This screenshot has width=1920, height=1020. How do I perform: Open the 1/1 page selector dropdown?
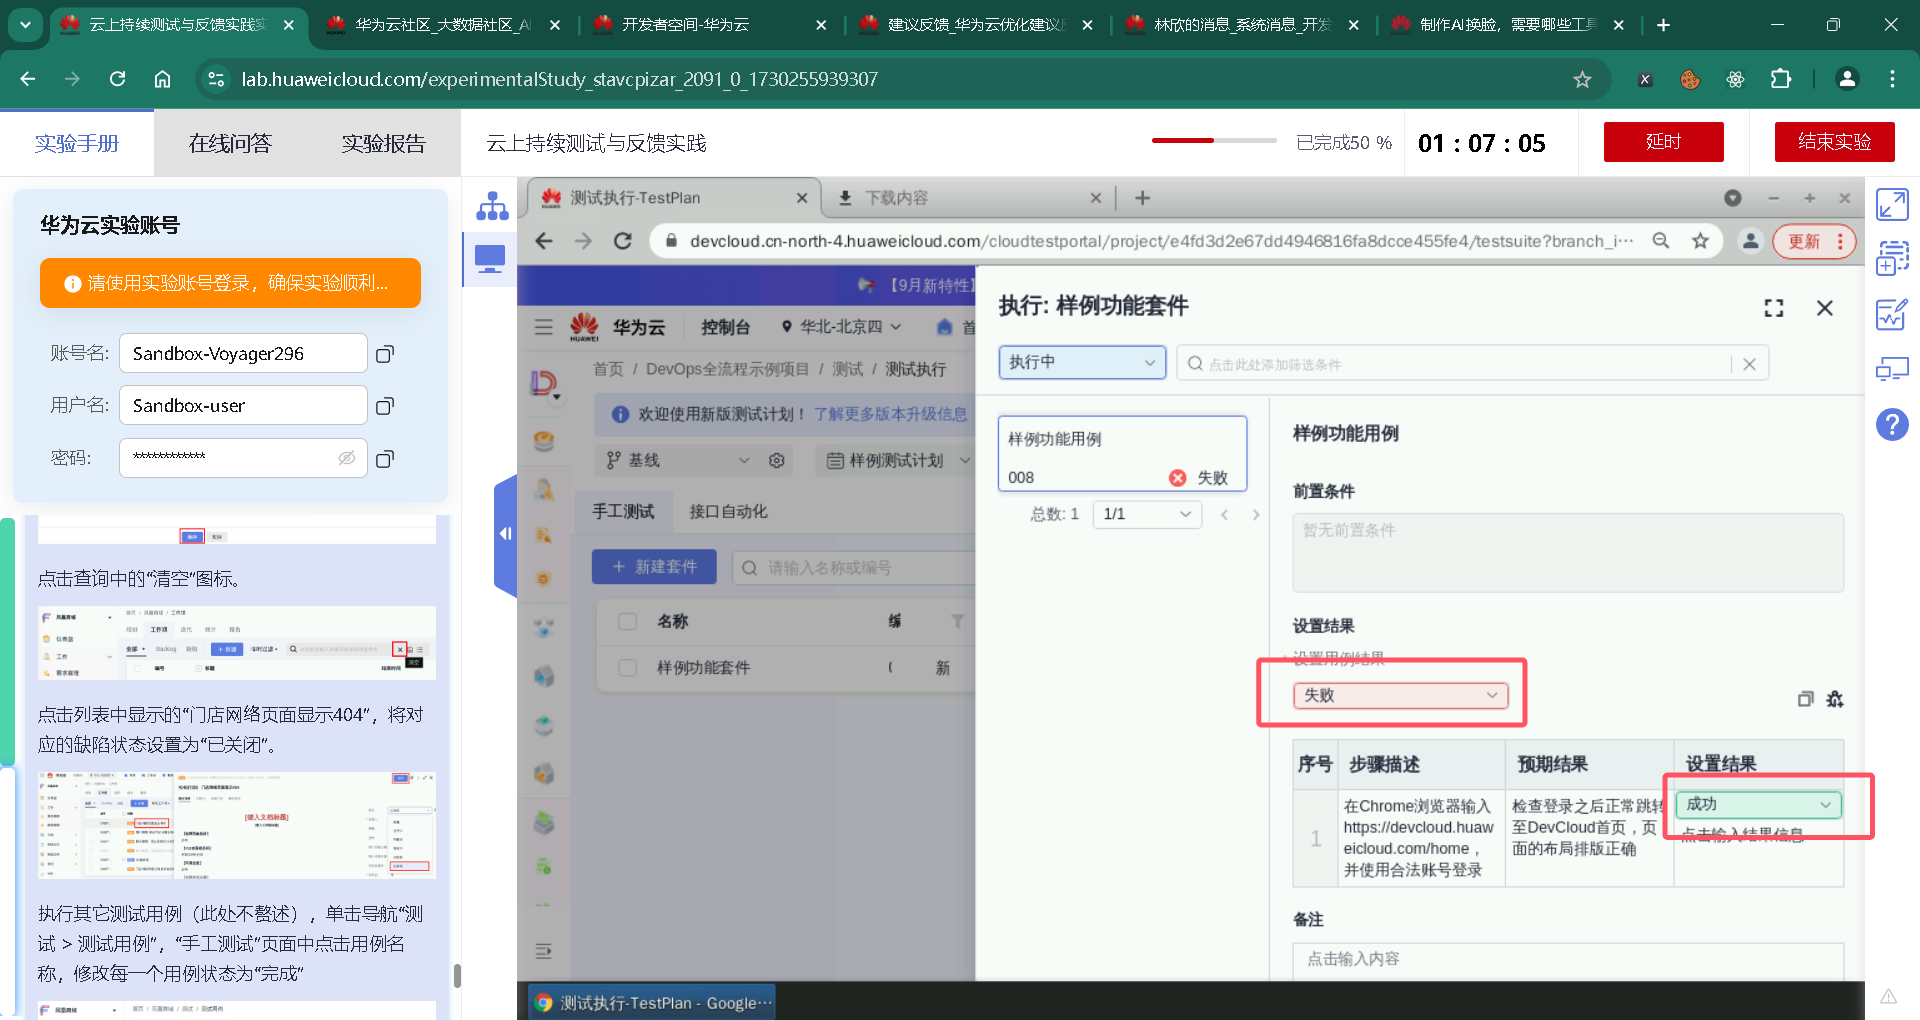pyautogui.click(x=1147, y=514)
